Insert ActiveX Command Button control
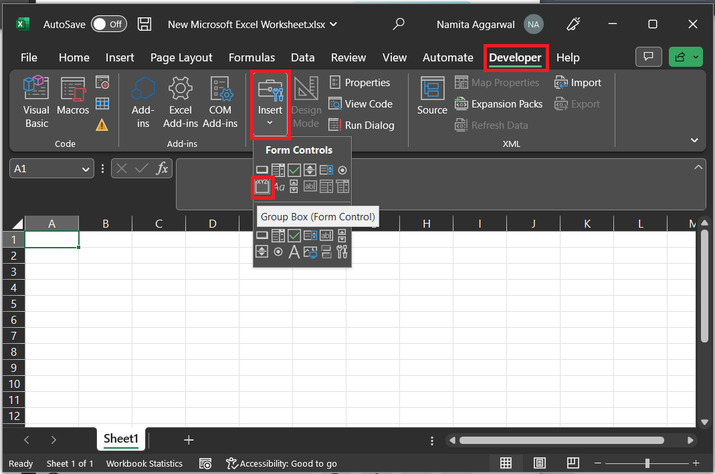Image resolution: width=715 pixels, height=474 pixels. (262, 235)
